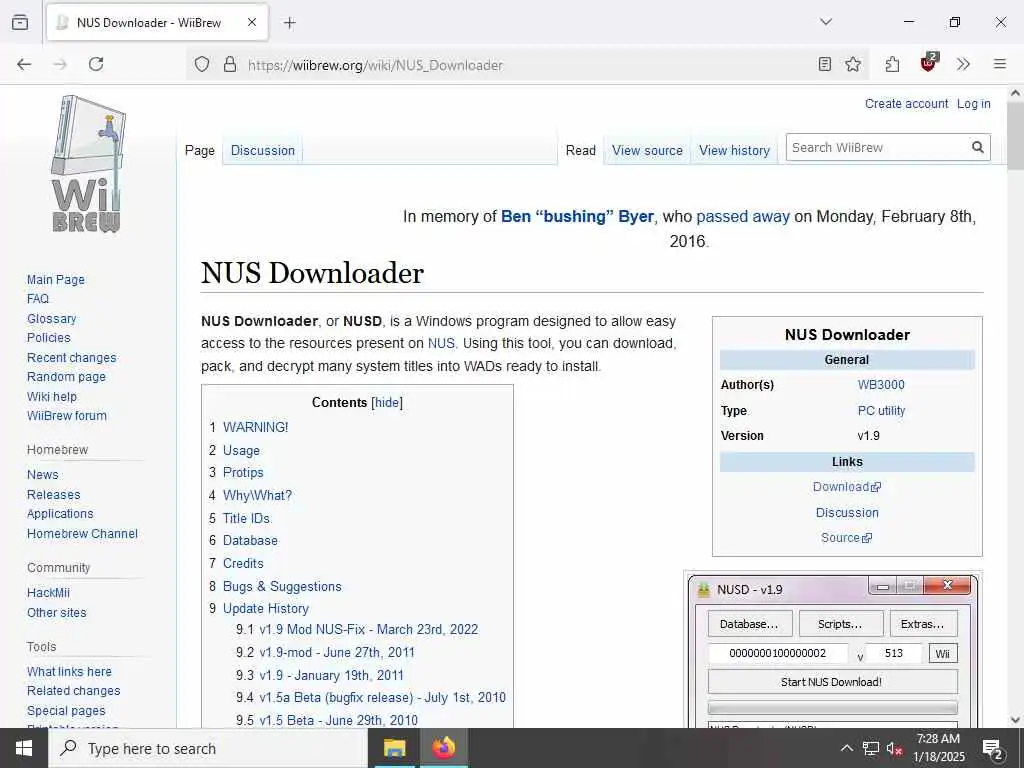This screenshot has height=768, width=1024.
Task: Select the Read tab
Action: pyautogui.click(x=581, y=150)
